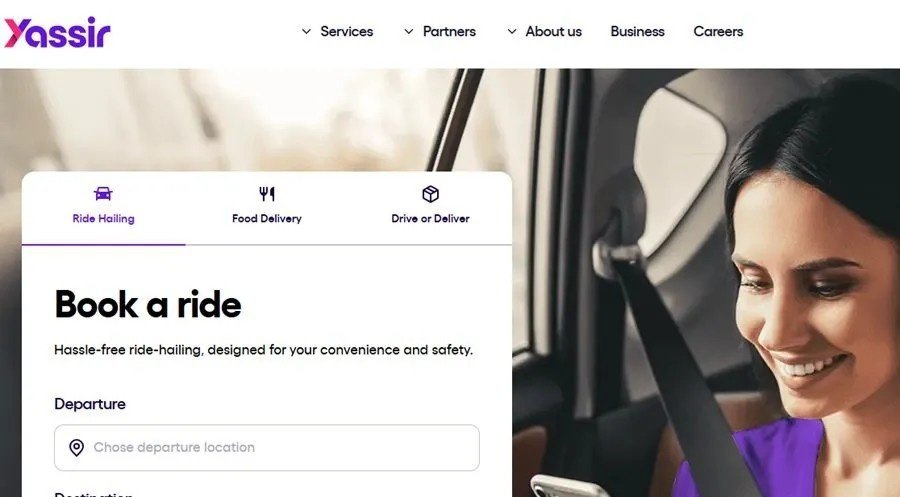The image size is (900, 497).
Task: Switch to the Food Delivery tab
Action: [x=267, y=208]
